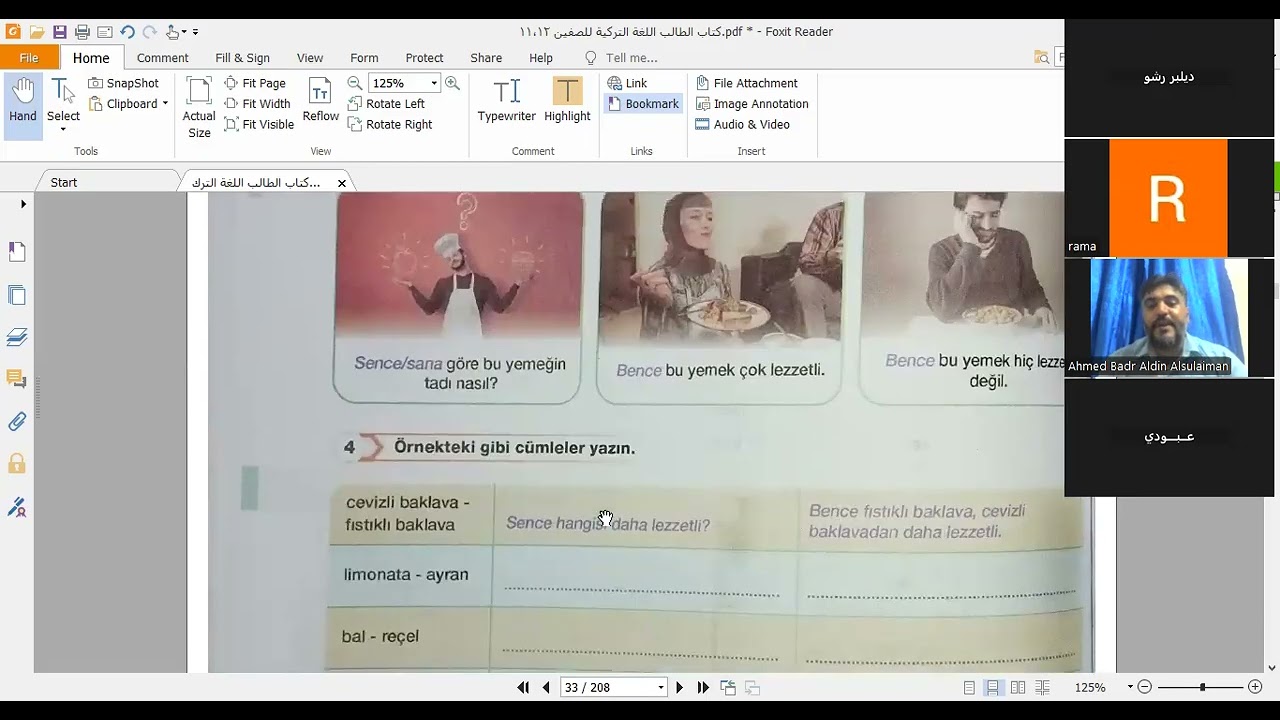
Task: Add a Bookmark from the Links group
Action: (x=643, y=104)
